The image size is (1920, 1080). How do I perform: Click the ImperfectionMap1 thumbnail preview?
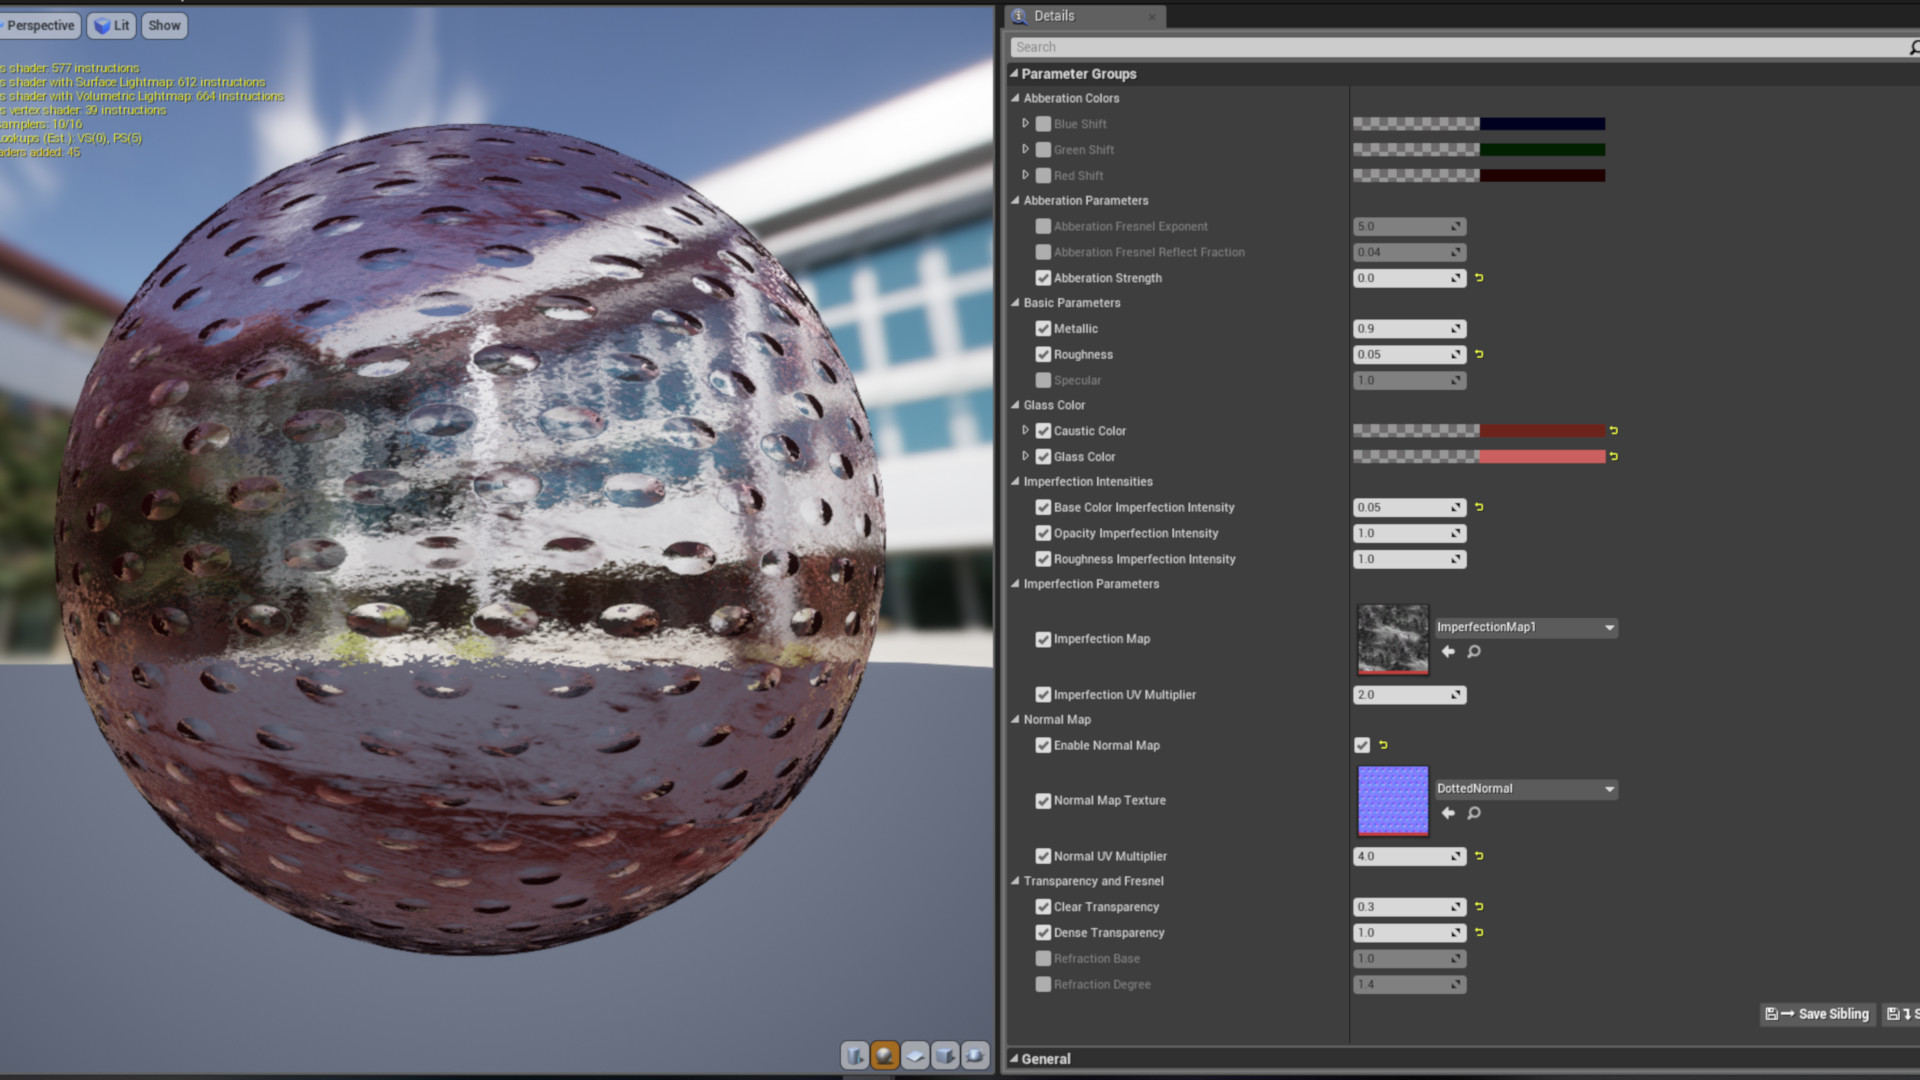(x=1393, y=640)
